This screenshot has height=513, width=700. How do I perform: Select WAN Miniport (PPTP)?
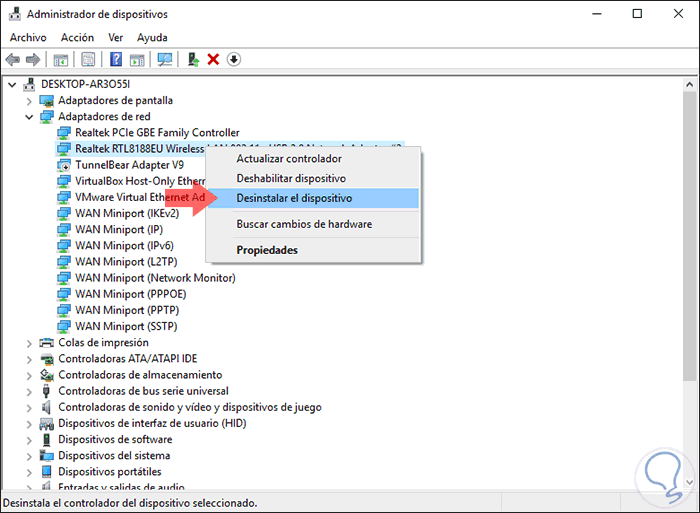127,310
